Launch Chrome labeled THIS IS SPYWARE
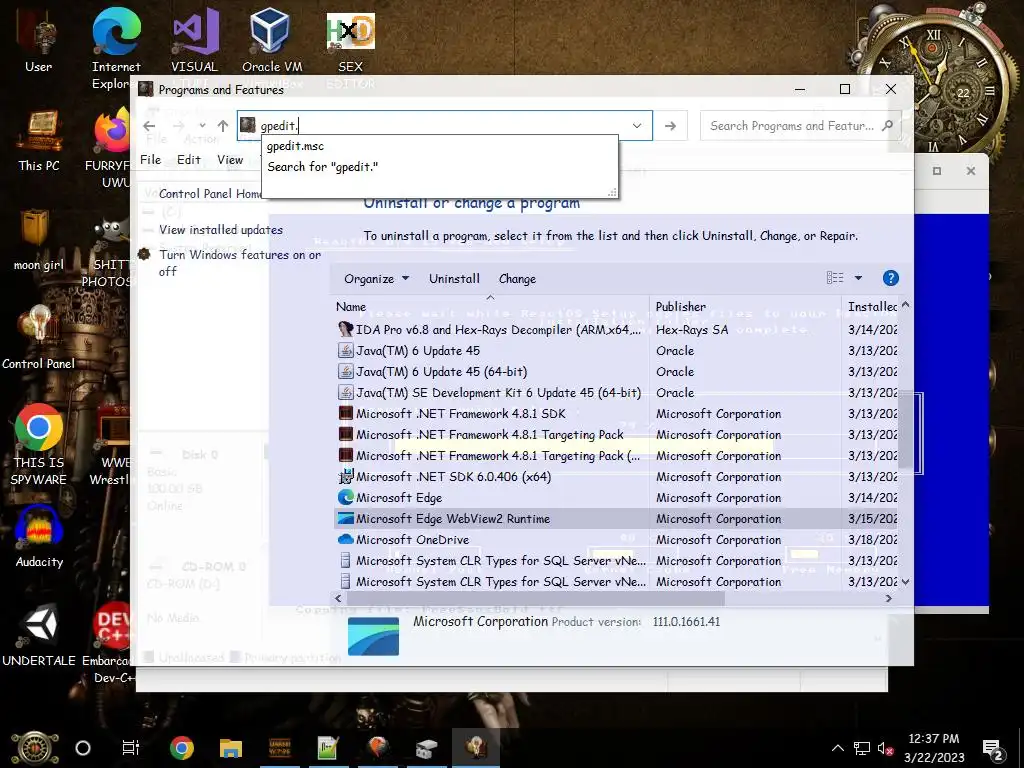Viewport: 1024px width, 768px height. point(39,444)
